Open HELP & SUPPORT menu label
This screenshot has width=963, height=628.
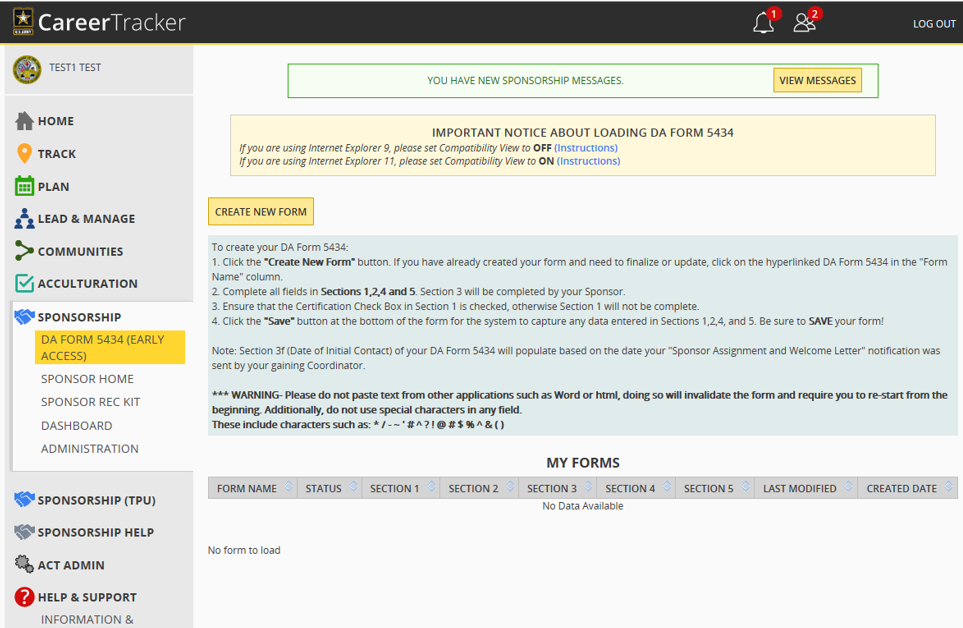tap(87, 597)
